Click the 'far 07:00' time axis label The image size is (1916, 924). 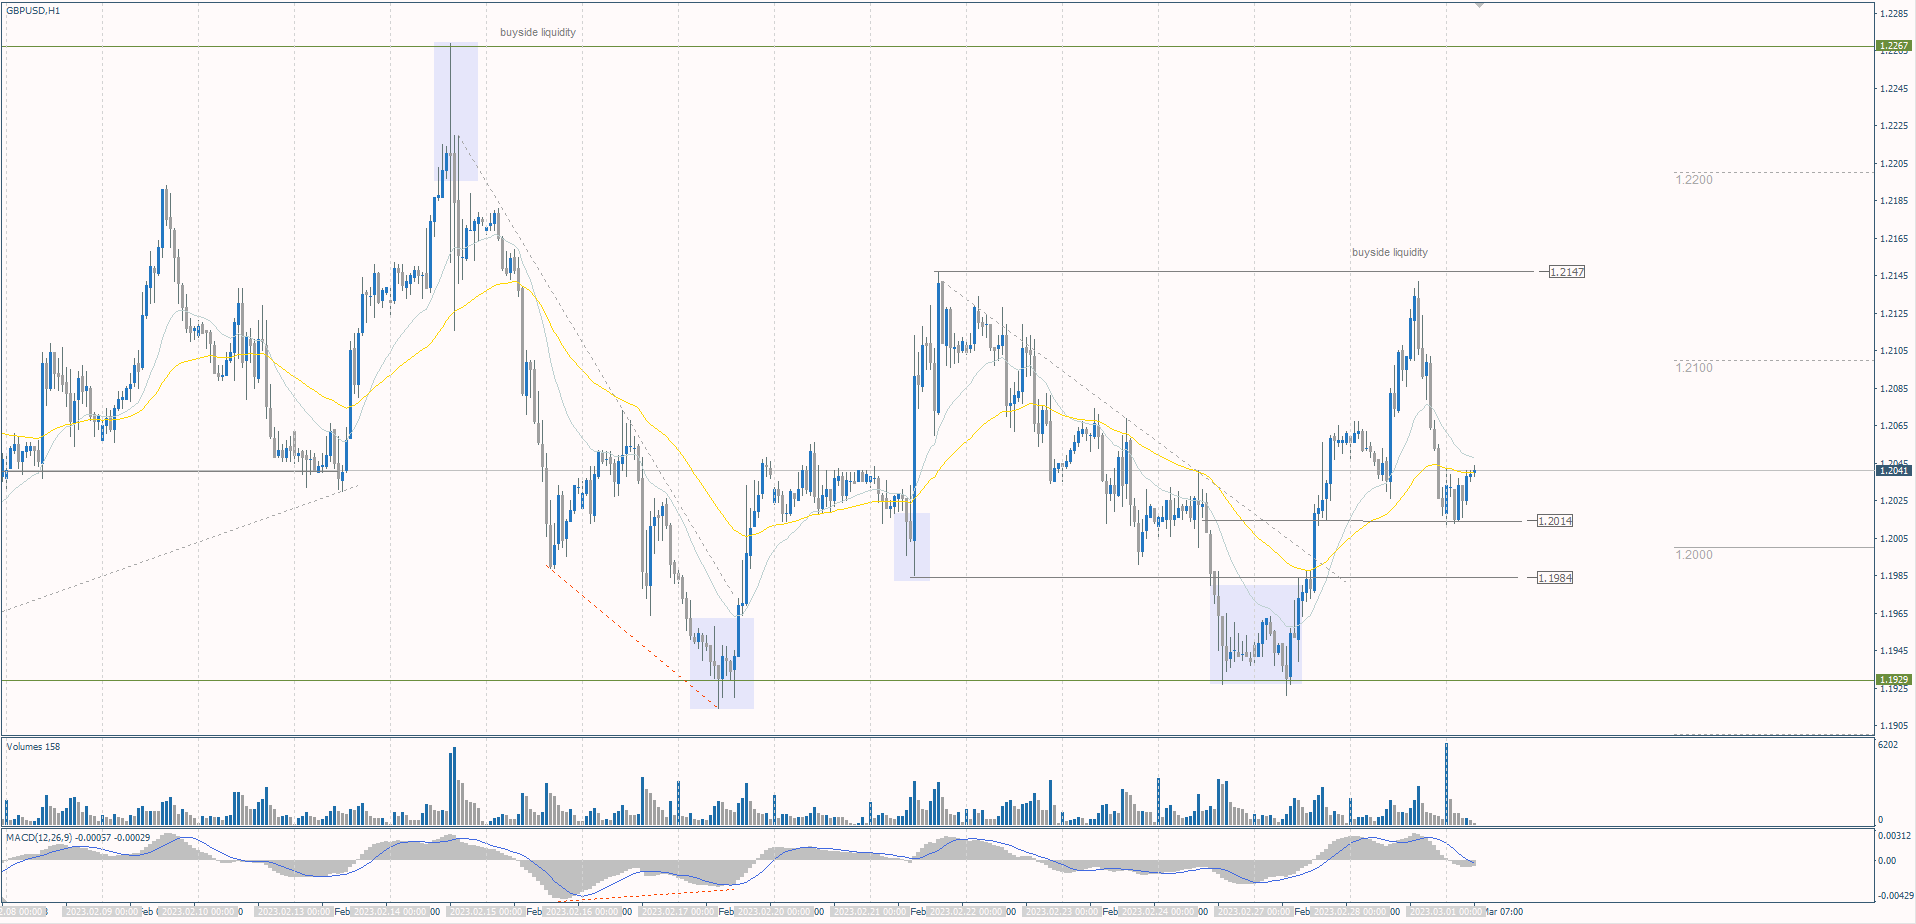[x=1504, y=912]
